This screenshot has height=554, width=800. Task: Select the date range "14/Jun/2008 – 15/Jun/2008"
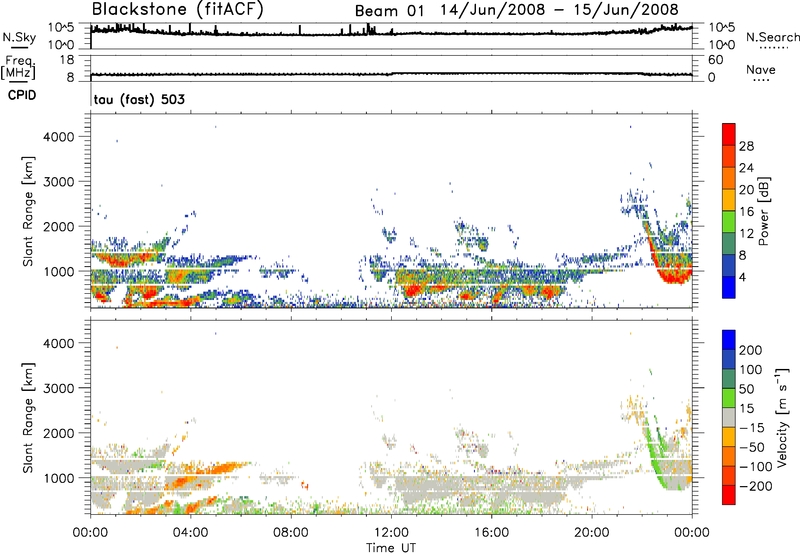560,10
